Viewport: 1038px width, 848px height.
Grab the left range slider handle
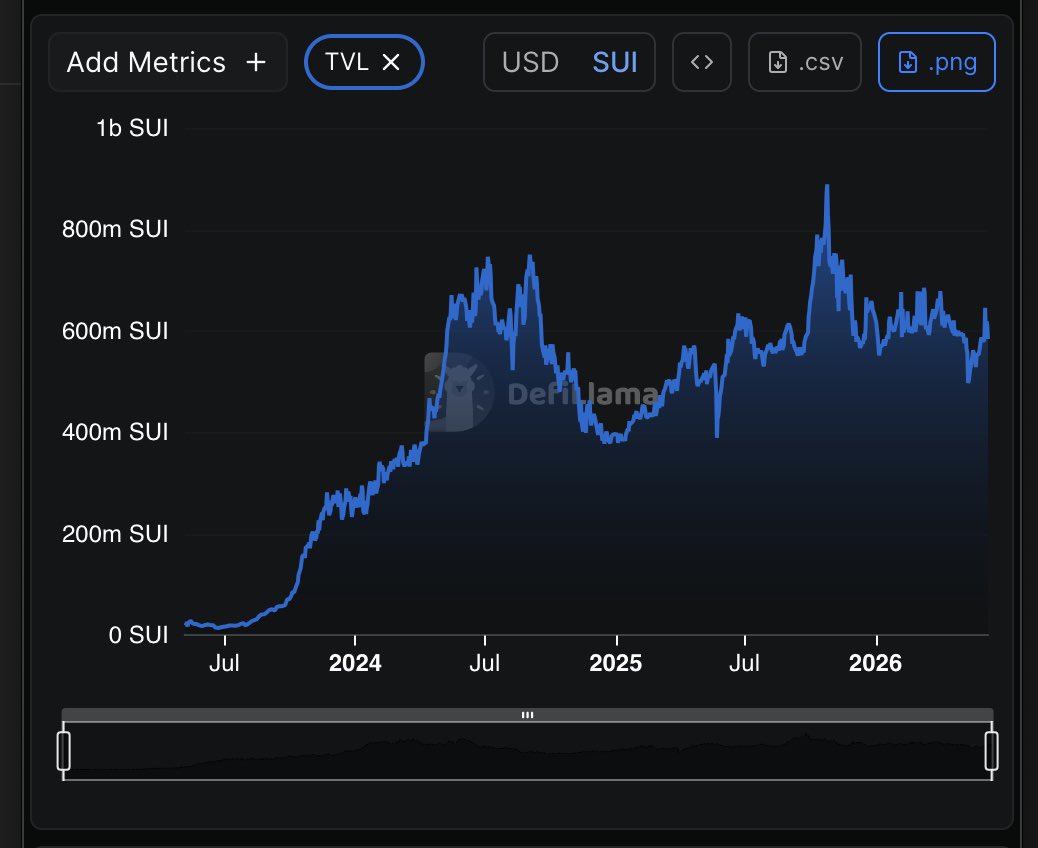tap(64, 751)
